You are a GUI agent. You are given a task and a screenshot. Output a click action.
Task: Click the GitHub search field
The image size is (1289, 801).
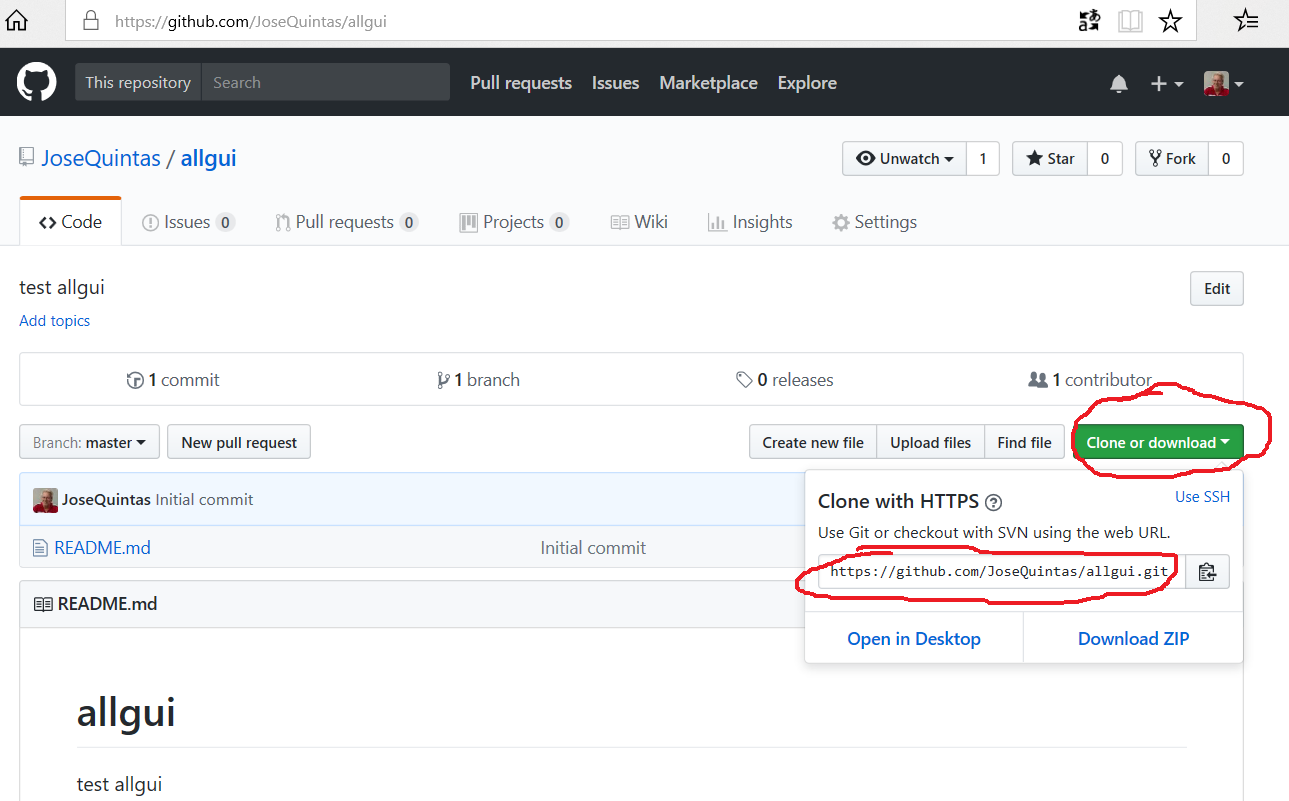point(326,82)
